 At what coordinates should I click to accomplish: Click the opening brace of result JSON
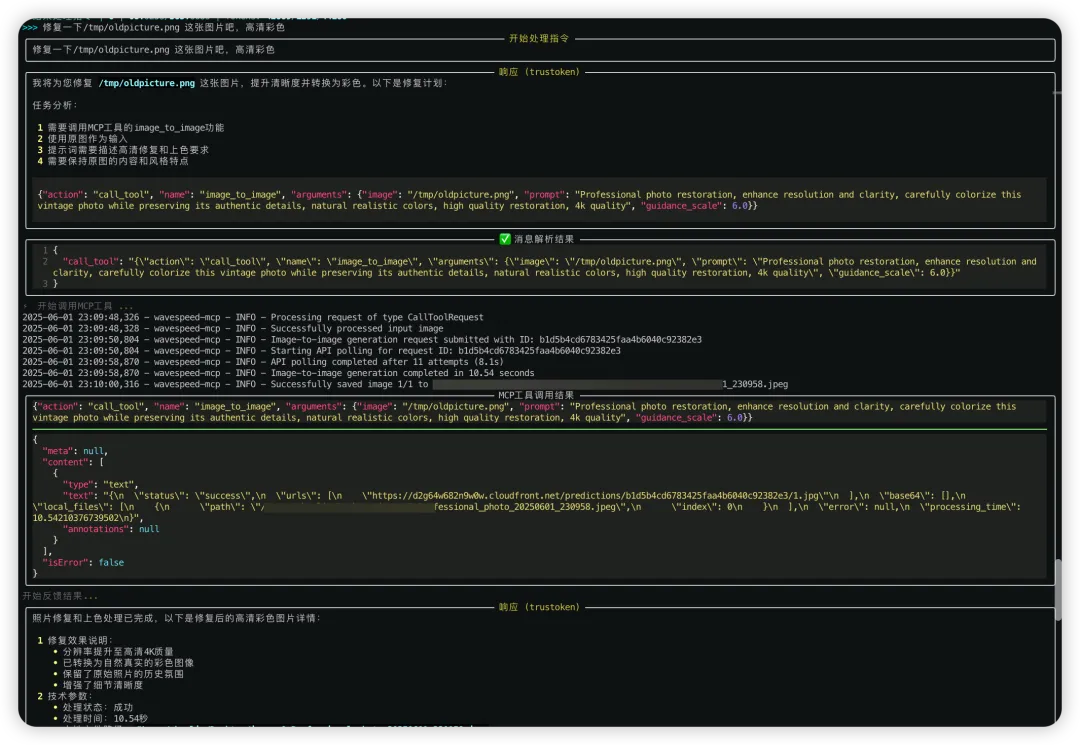tap(35, 439)
